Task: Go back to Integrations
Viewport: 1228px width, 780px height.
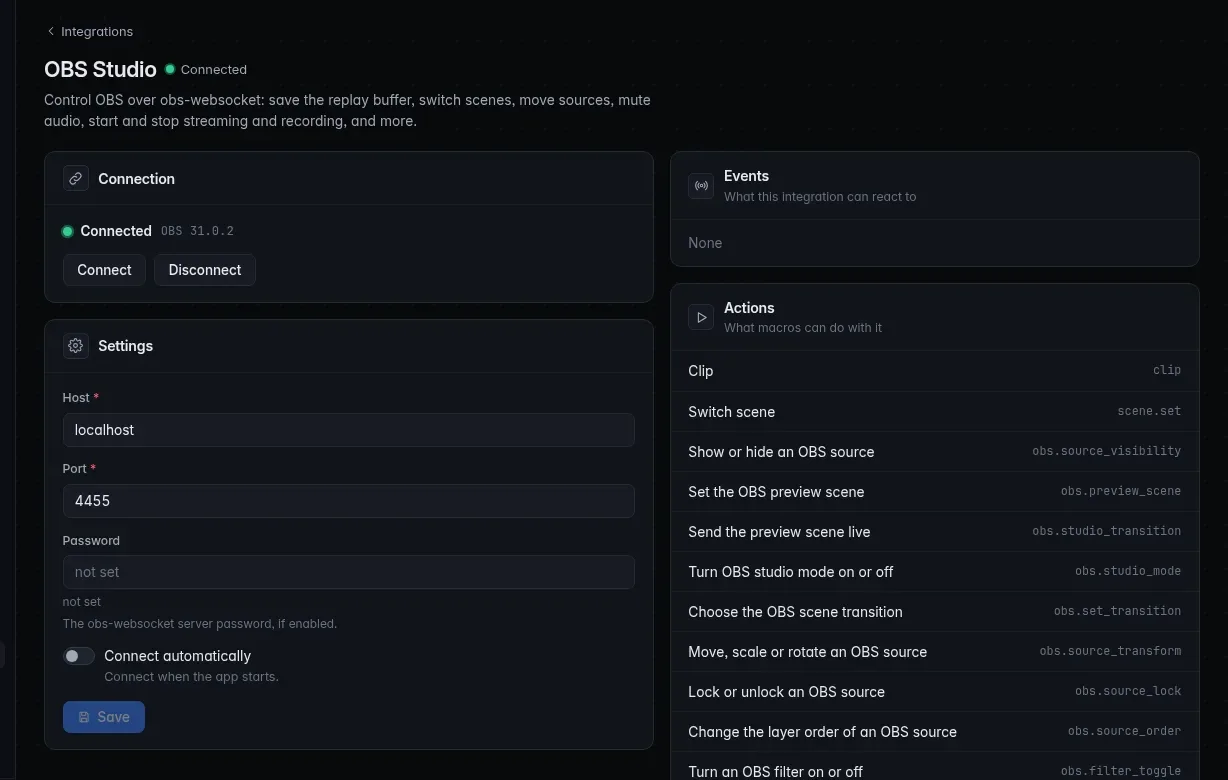Action: (x=89, y=31)
